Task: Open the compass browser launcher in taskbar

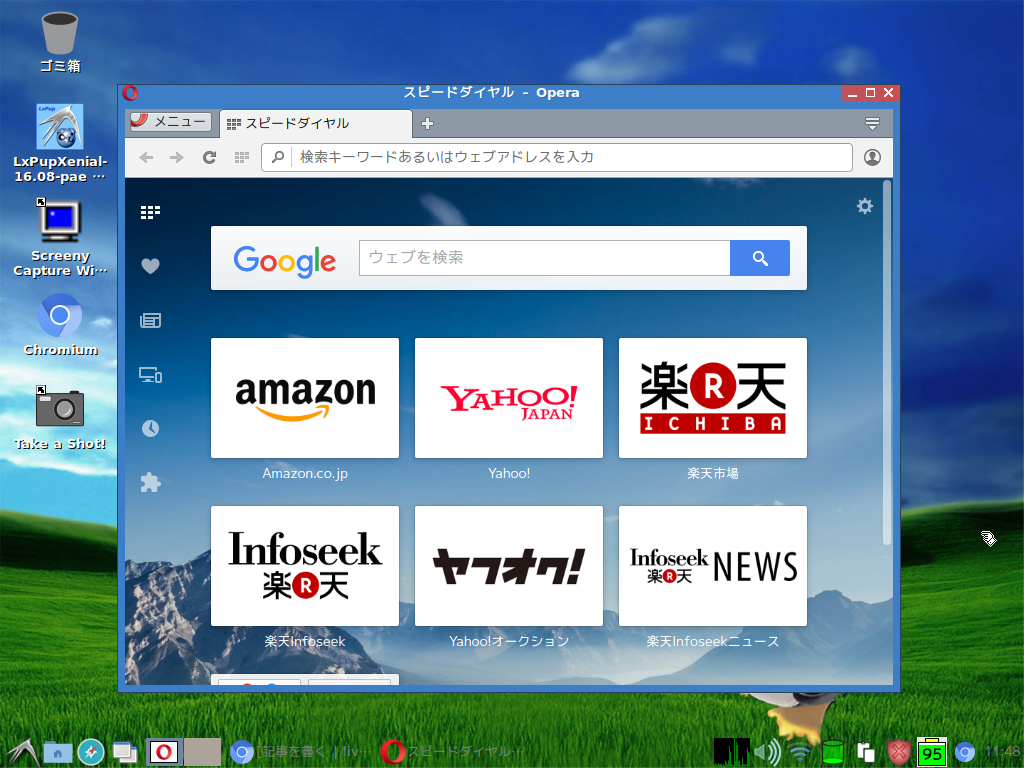Action: coord(91,752)
